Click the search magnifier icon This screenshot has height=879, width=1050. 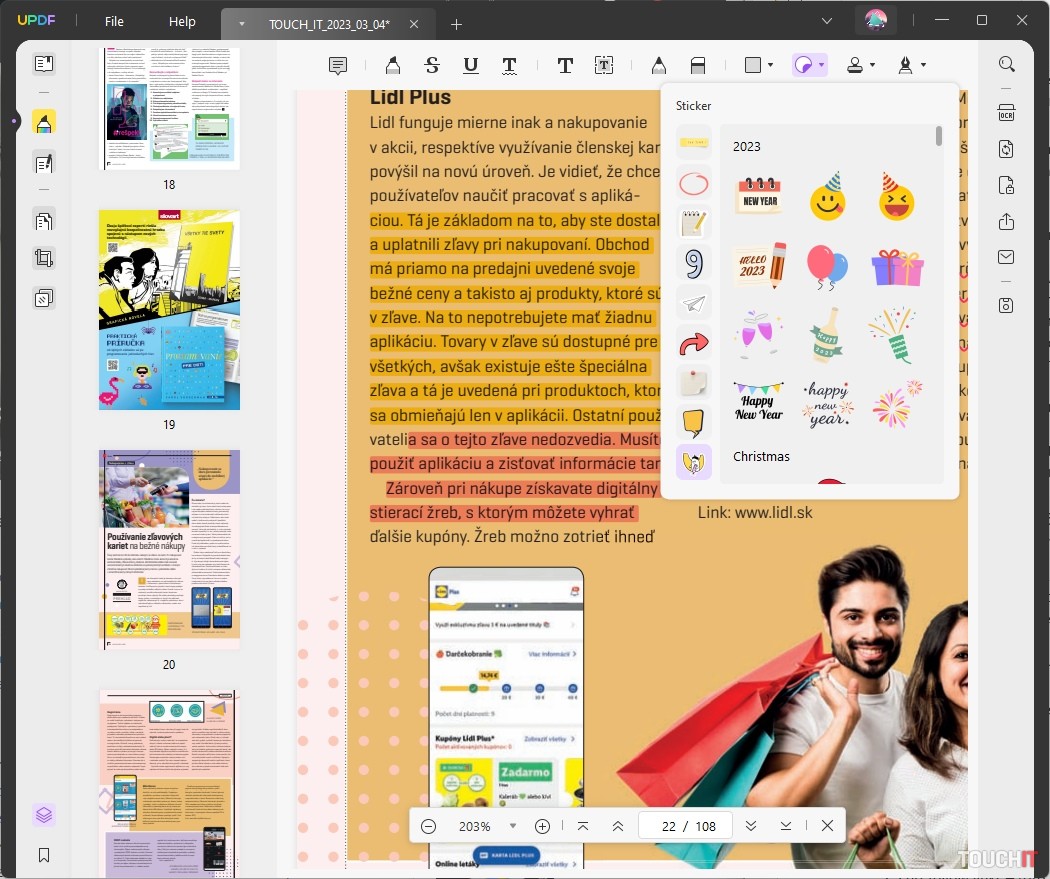point(1006,64)
